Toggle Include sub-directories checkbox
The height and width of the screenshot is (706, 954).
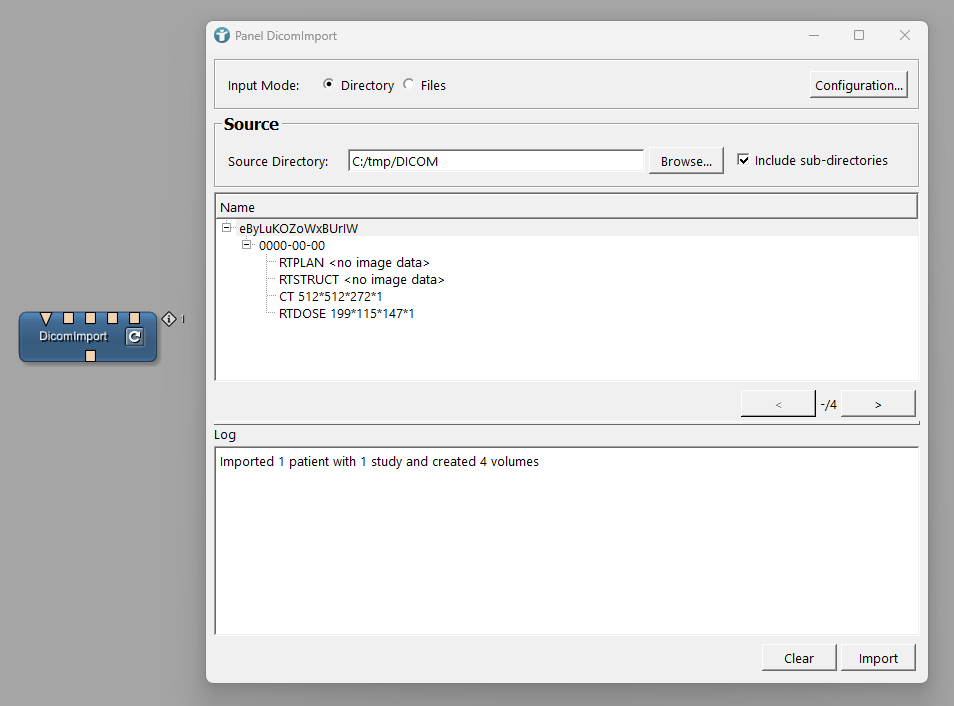coord(743,160)
